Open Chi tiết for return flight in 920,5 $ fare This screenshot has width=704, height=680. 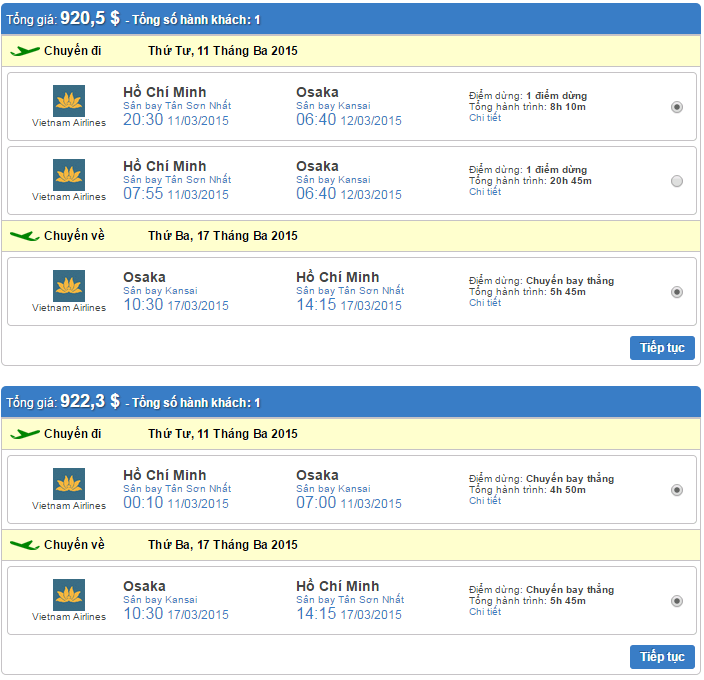pos(485,303)
